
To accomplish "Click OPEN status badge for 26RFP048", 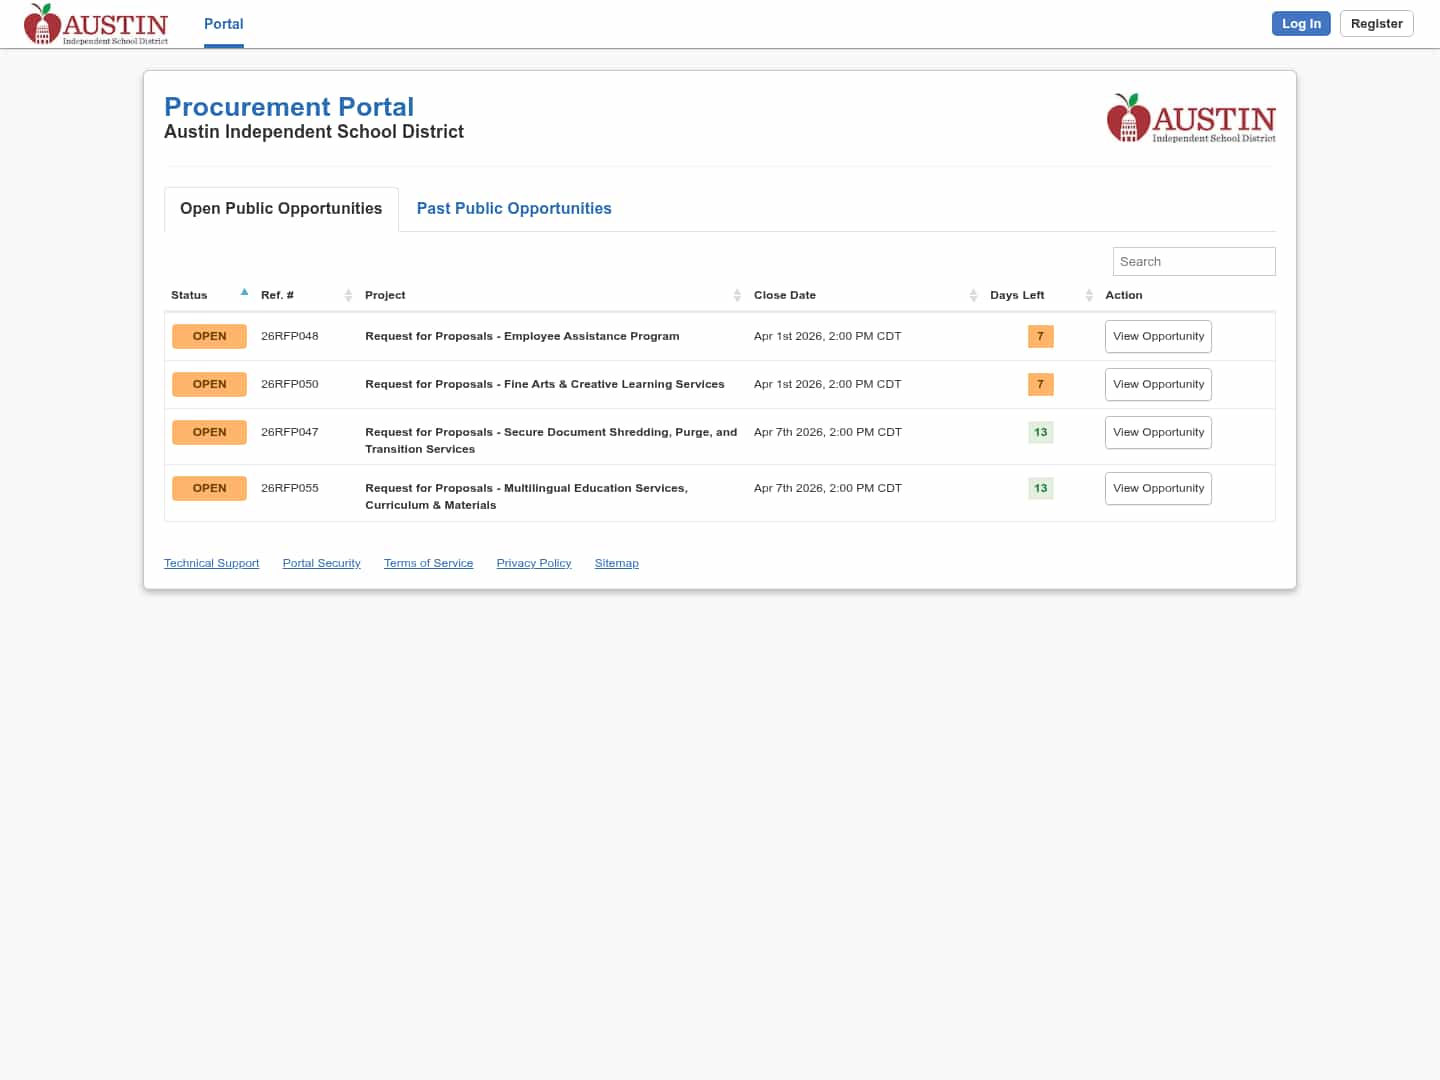I will click(x=209, y=336).
